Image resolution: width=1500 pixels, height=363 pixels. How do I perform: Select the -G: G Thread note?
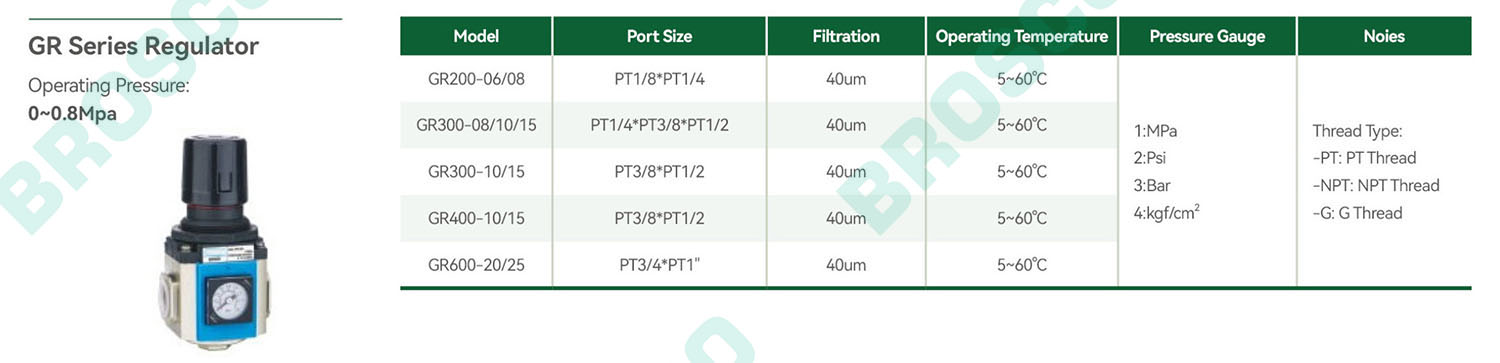1357,213
